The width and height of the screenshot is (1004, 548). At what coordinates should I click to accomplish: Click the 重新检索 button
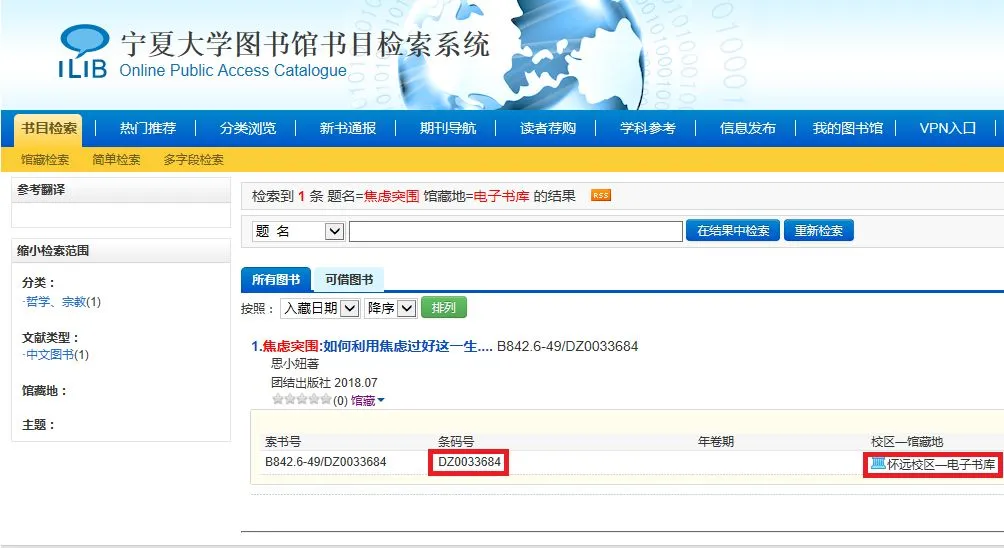point(818,230)
